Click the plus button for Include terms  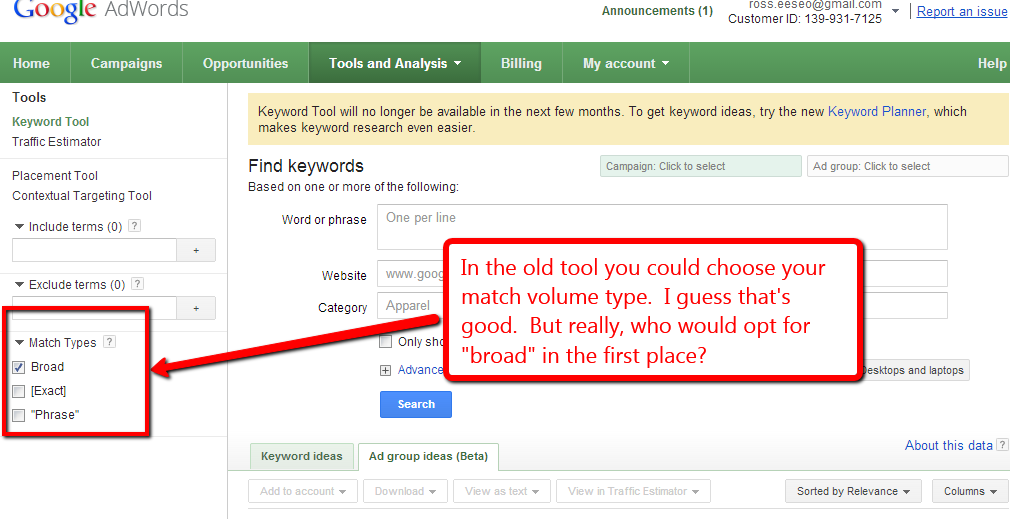[196, 250]
